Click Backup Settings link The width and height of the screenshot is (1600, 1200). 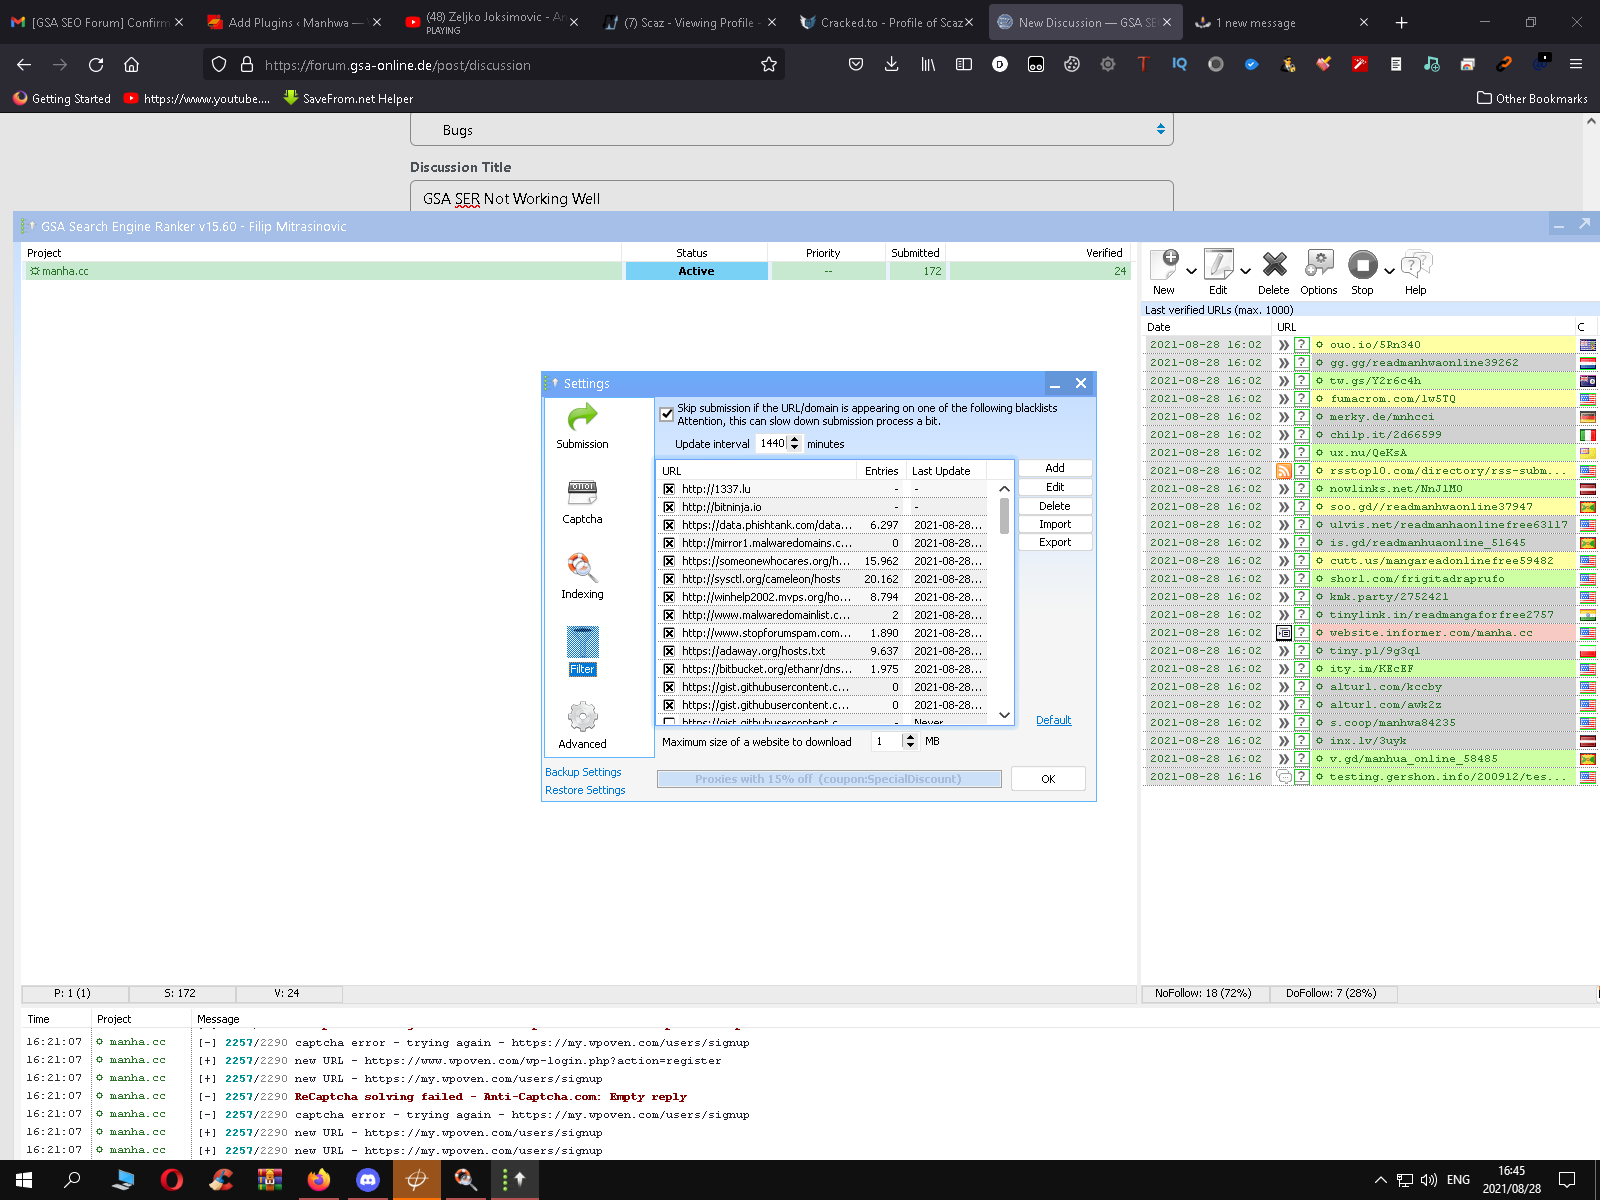[583, 772]
